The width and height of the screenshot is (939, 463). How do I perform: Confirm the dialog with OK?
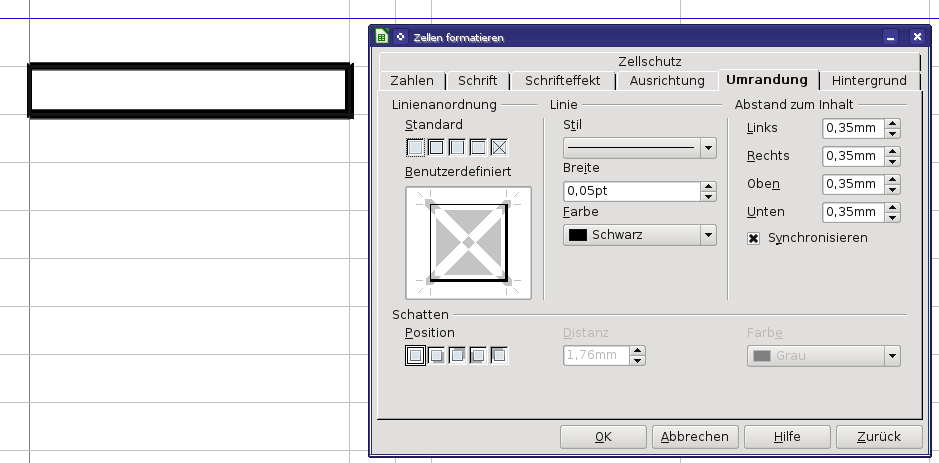pos(602,437)
